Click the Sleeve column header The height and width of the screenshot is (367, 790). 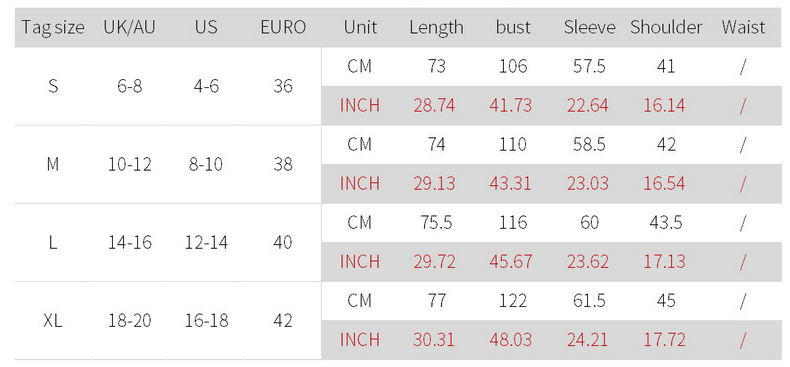[589, 27]
